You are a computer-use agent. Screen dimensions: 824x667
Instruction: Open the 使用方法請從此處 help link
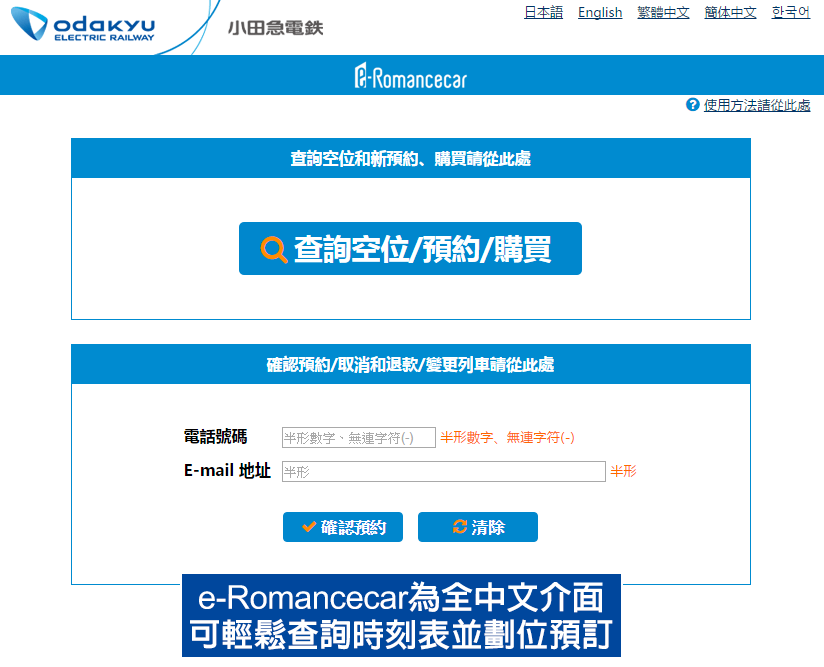757,105
